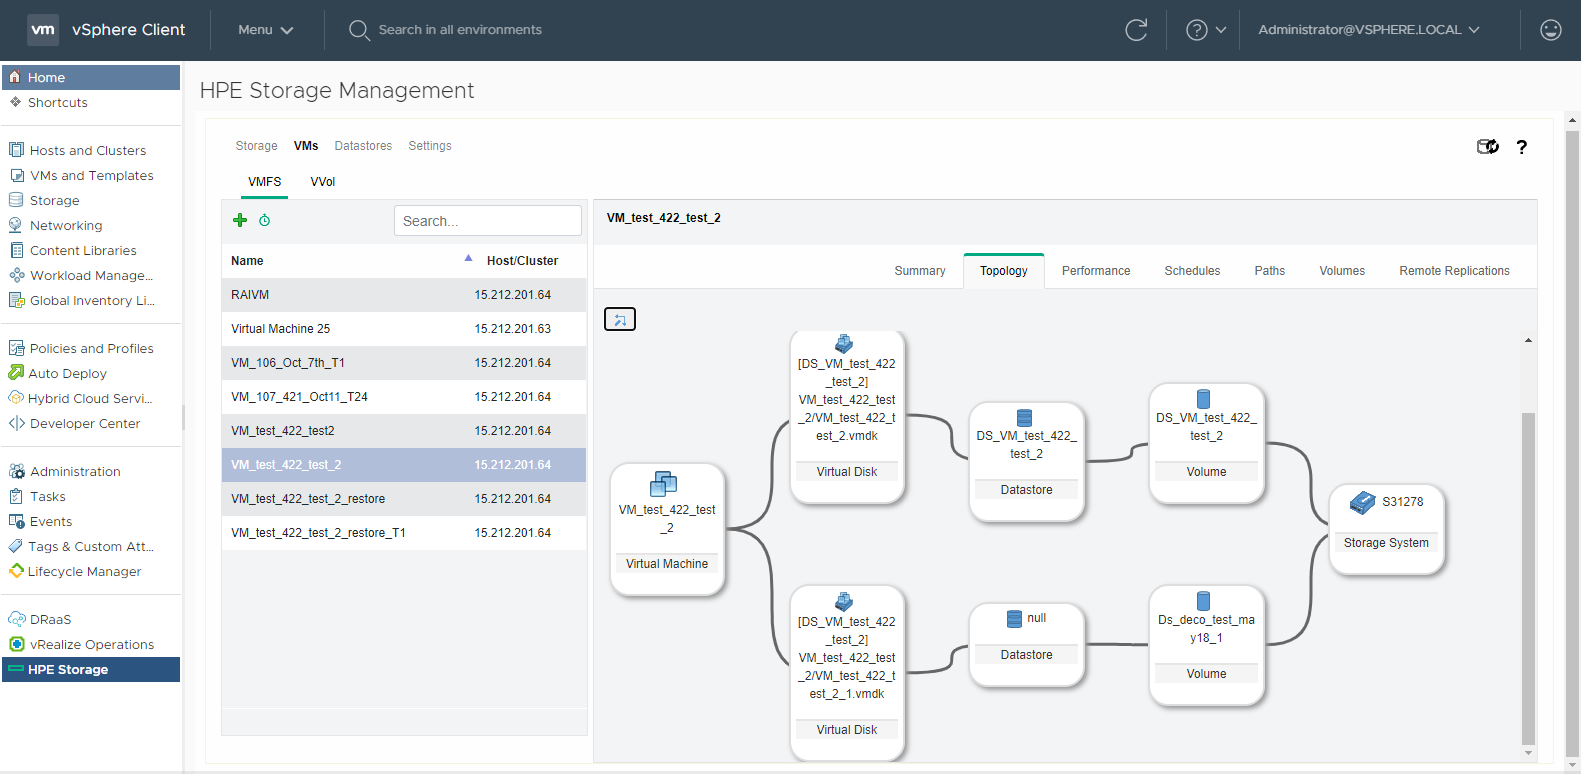Image resolution: width=1581 pixels, height=774 pixels.
Task: Open the help dropdown in header
Action: 1205,30
